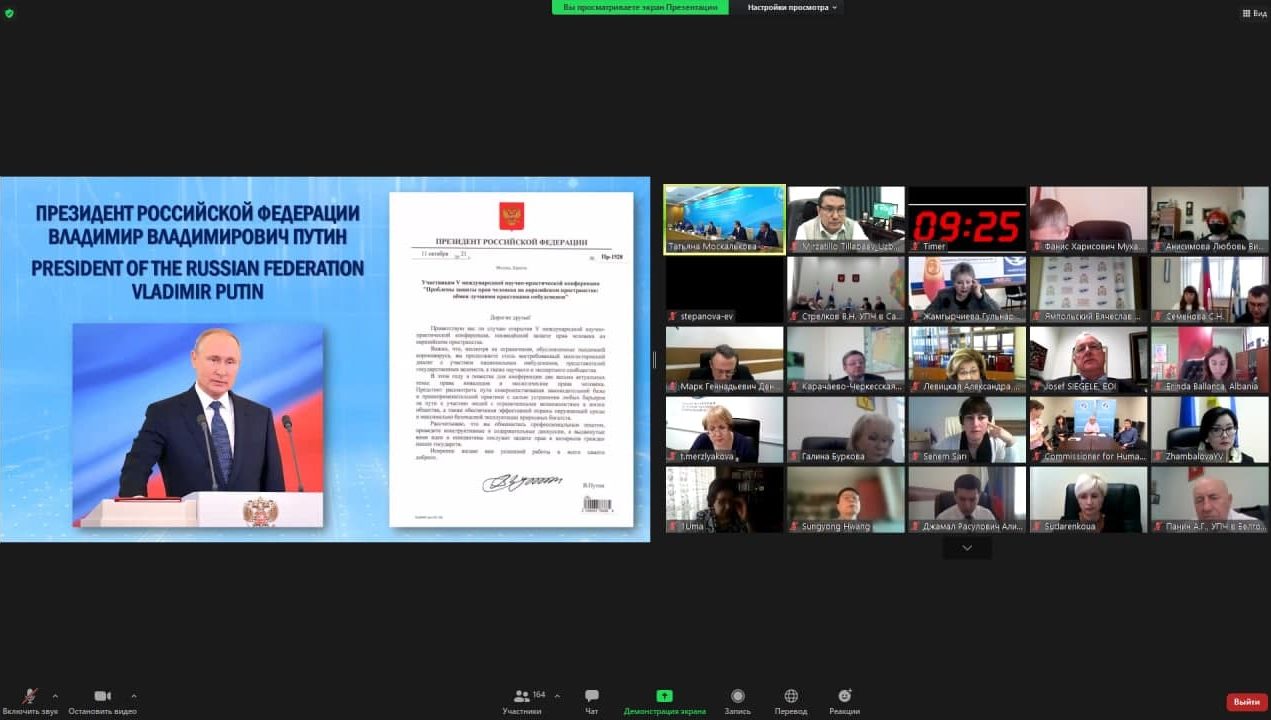Select Josef SIEGELE, EOI video tile
The width and height of the screenshot is (1271, 720).
1088,359
